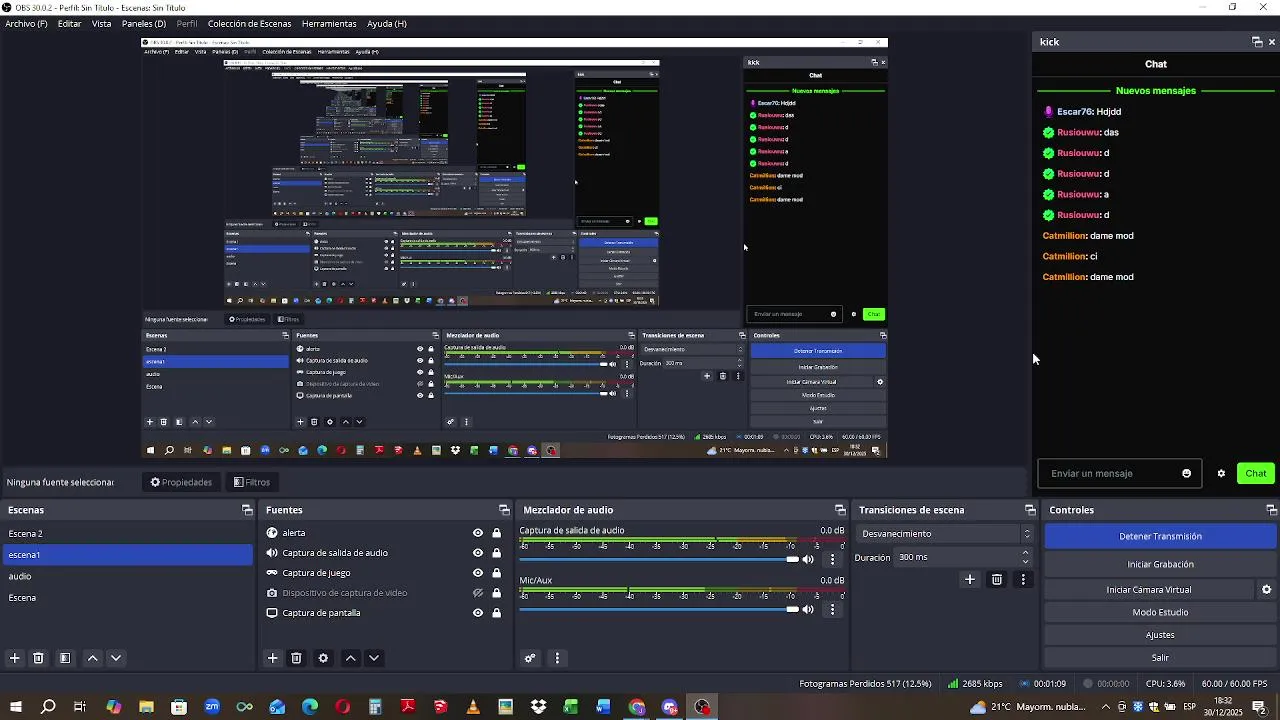Adjust Captura de salida de audio volume slider
This screenshot has height=720, width=1280.
point(660,559)
